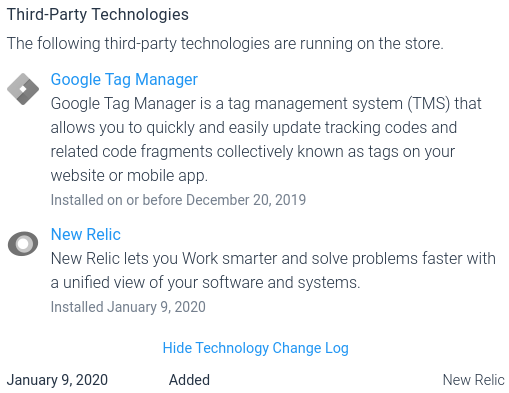The width and height of the screenshot is (509, 393).
Task: Click the line about related code fragments
Action: point(253,152)
